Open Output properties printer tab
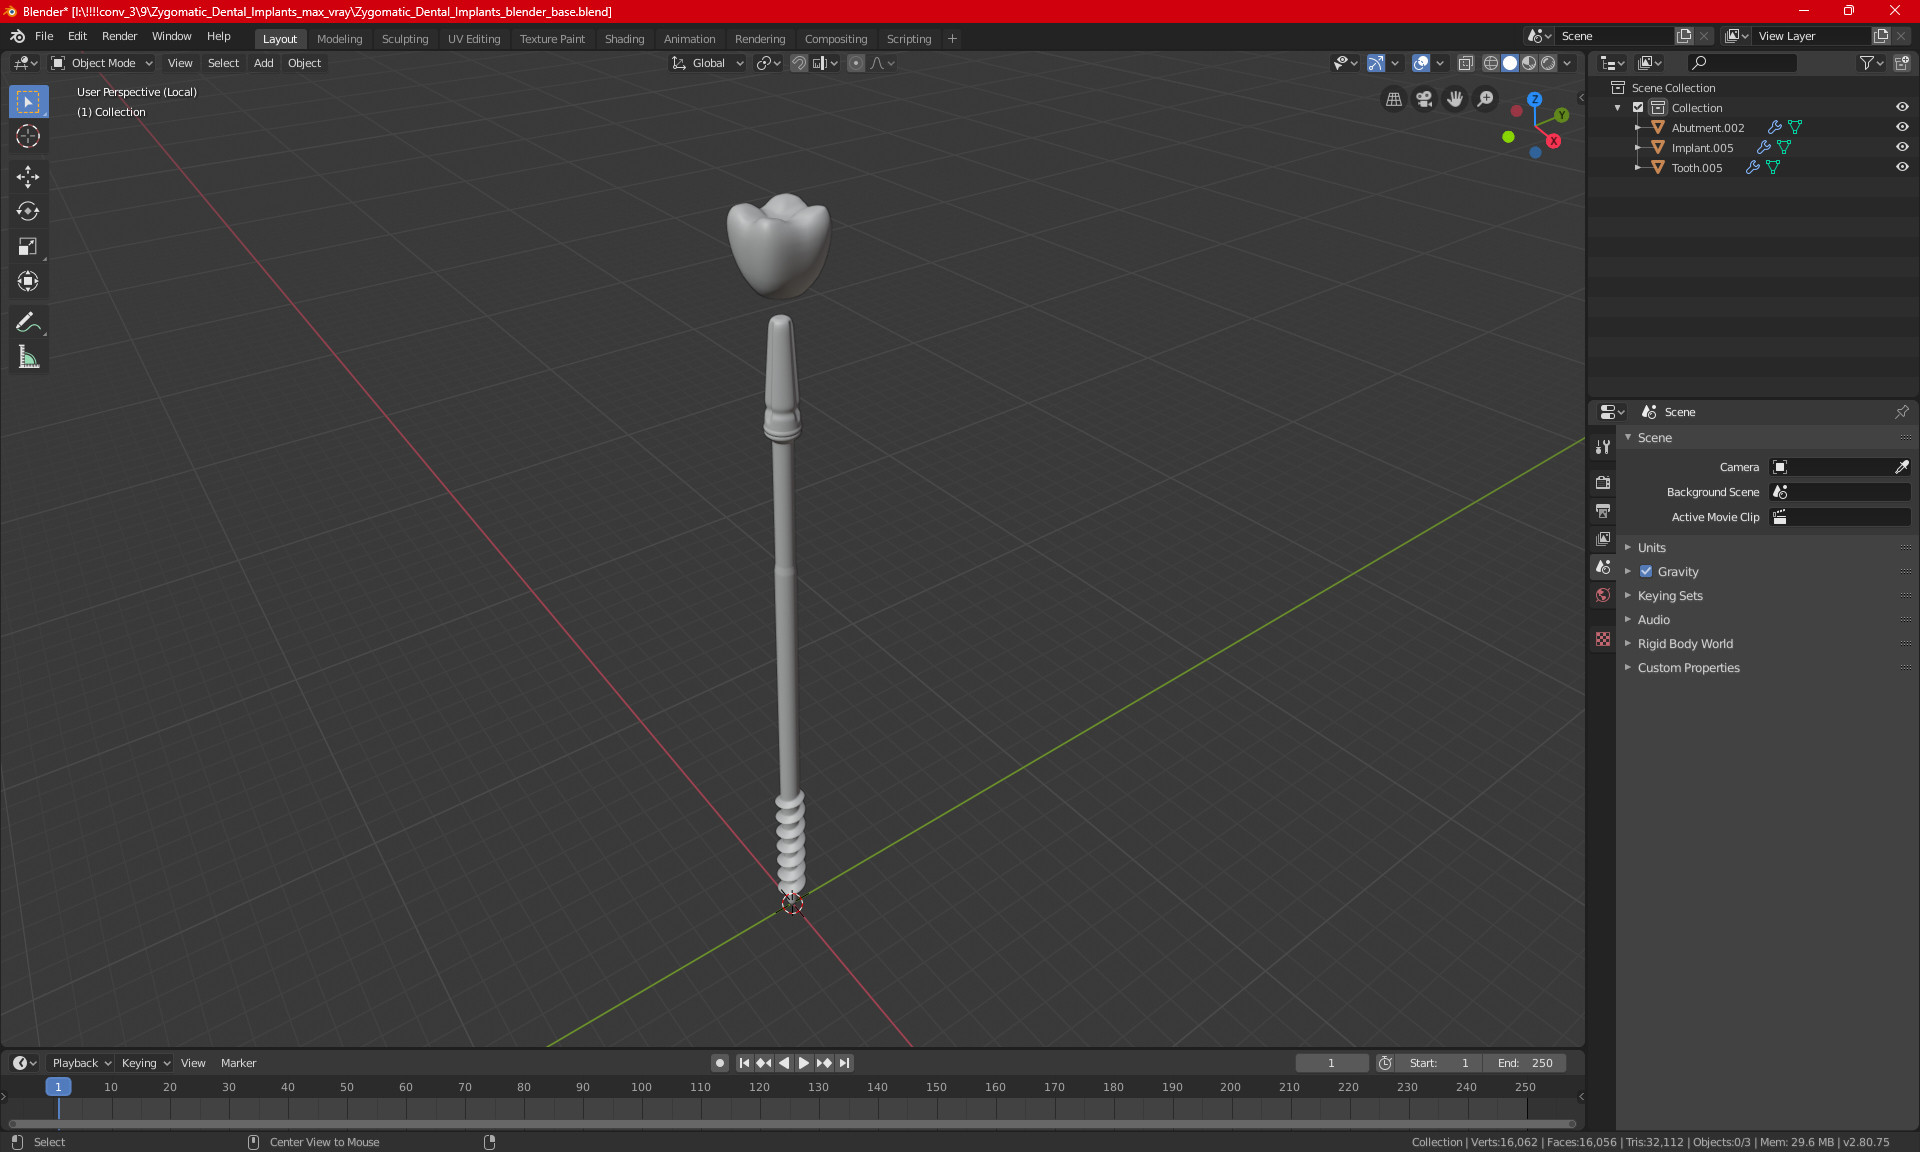This screenshot has height=1152, width=1920. (1603, 511)
